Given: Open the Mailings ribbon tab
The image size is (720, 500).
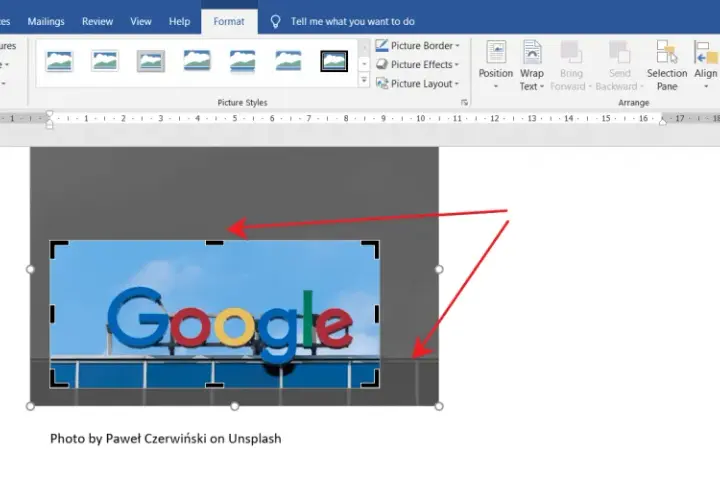Looking at the screenshot, I should click(x=46, y=22).
